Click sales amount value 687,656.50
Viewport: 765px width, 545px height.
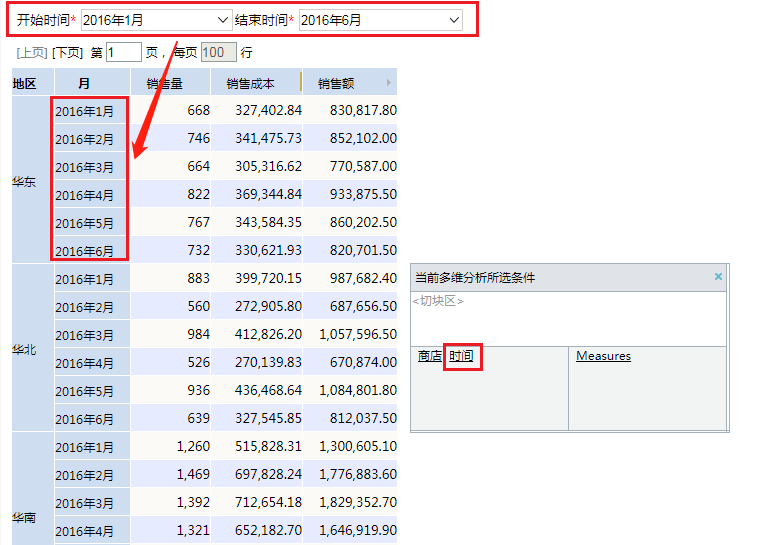(363, 306)
